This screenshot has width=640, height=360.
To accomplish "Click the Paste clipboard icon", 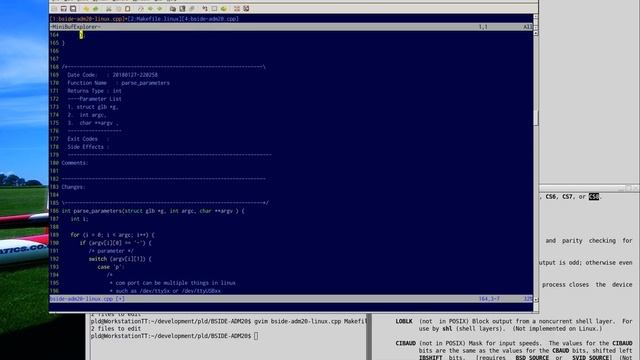I will (x=127, y=9).
